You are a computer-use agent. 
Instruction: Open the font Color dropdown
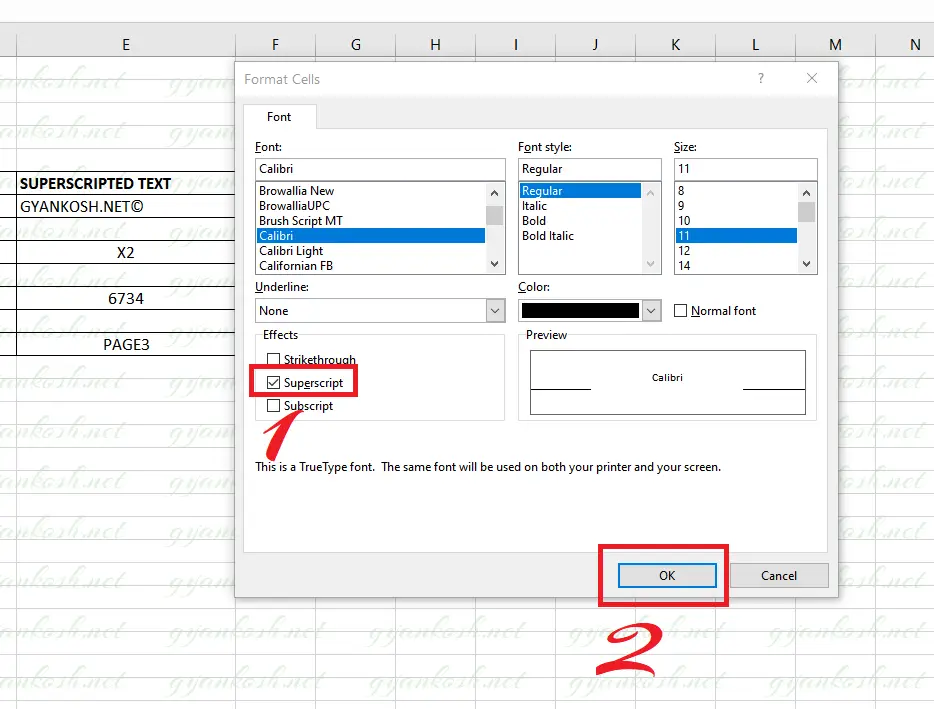[652, 310]
